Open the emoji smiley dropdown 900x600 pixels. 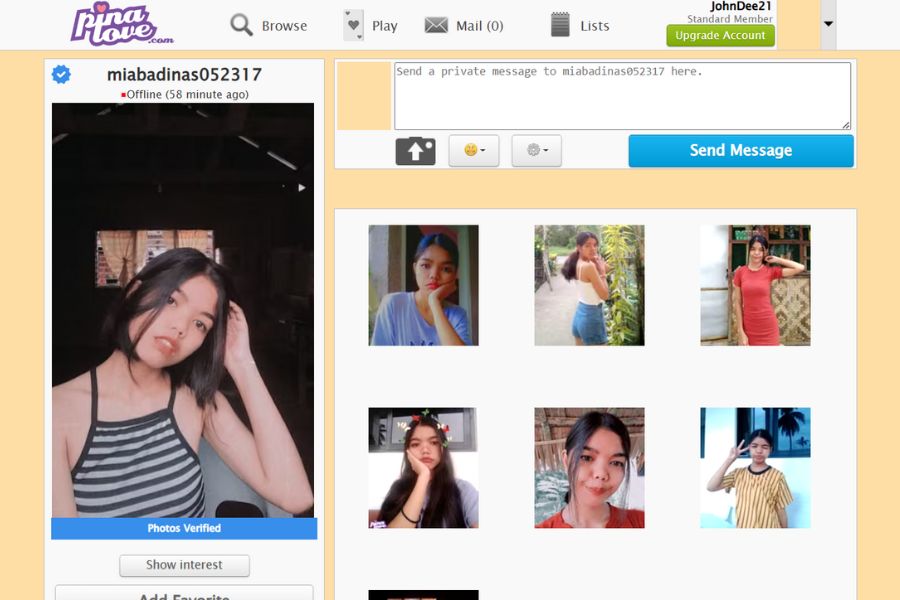tap(474, 151)
